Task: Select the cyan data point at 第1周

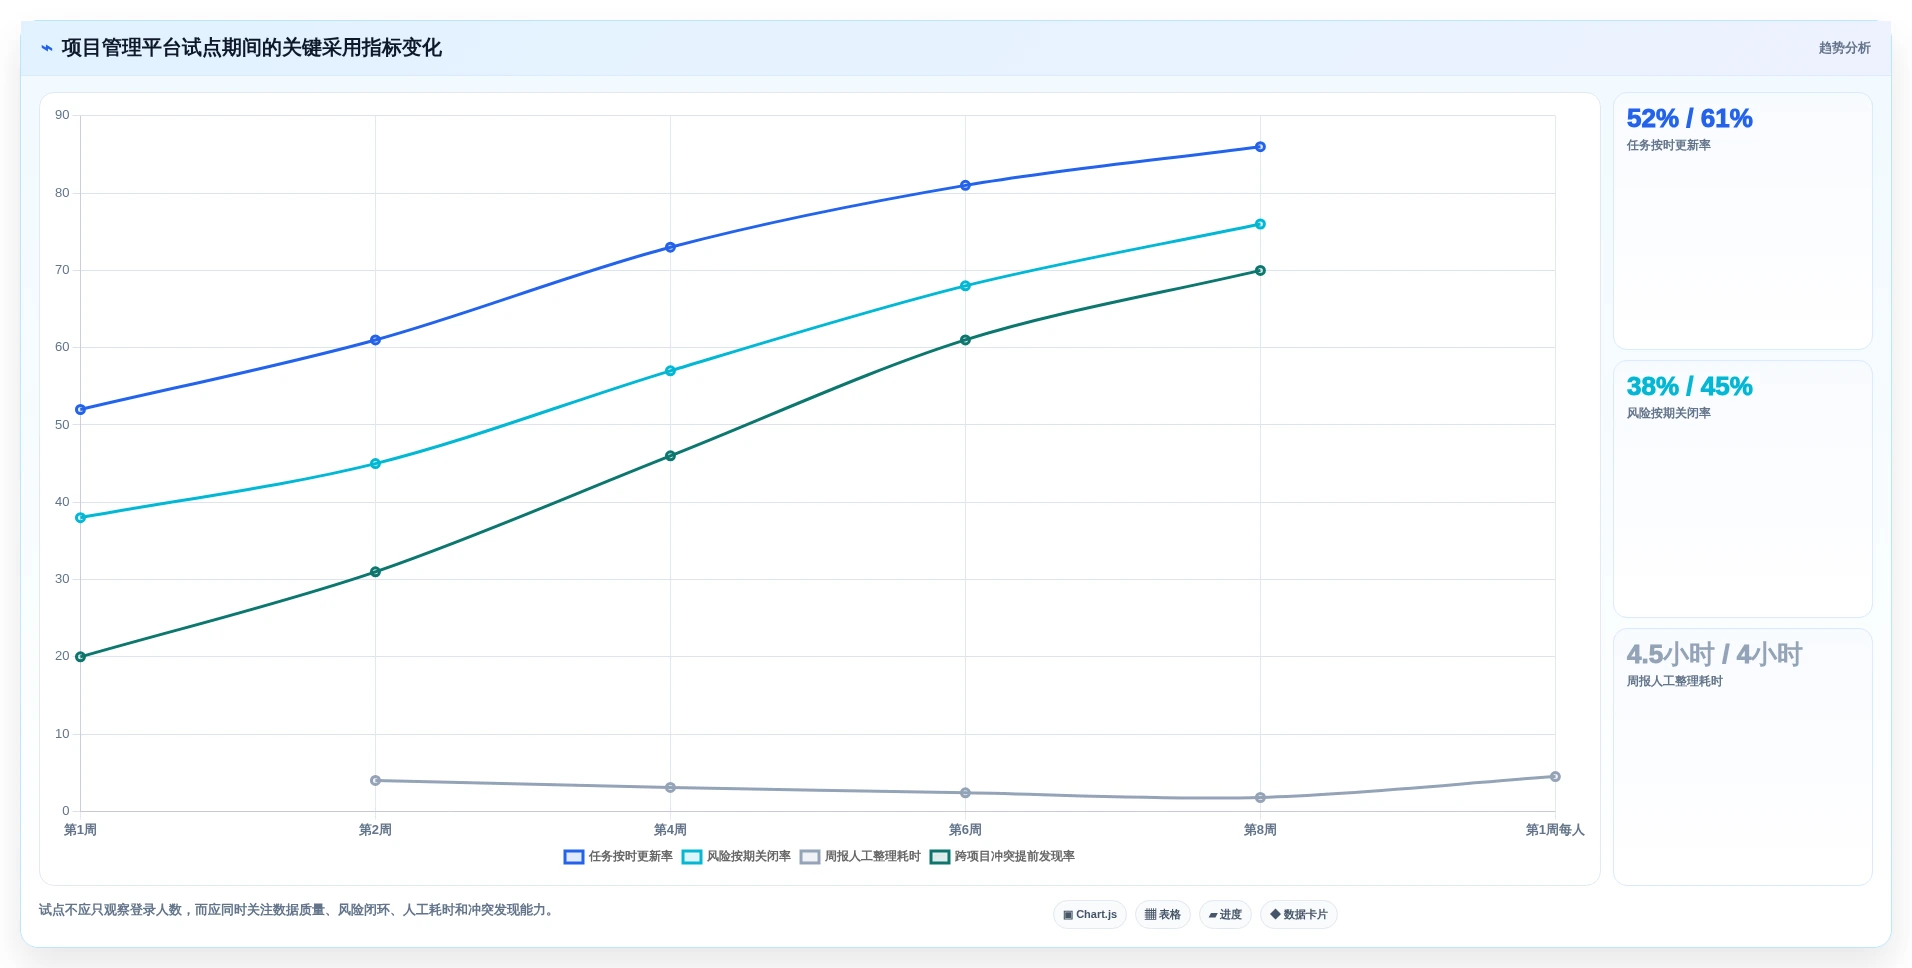Action: point(81,518)
